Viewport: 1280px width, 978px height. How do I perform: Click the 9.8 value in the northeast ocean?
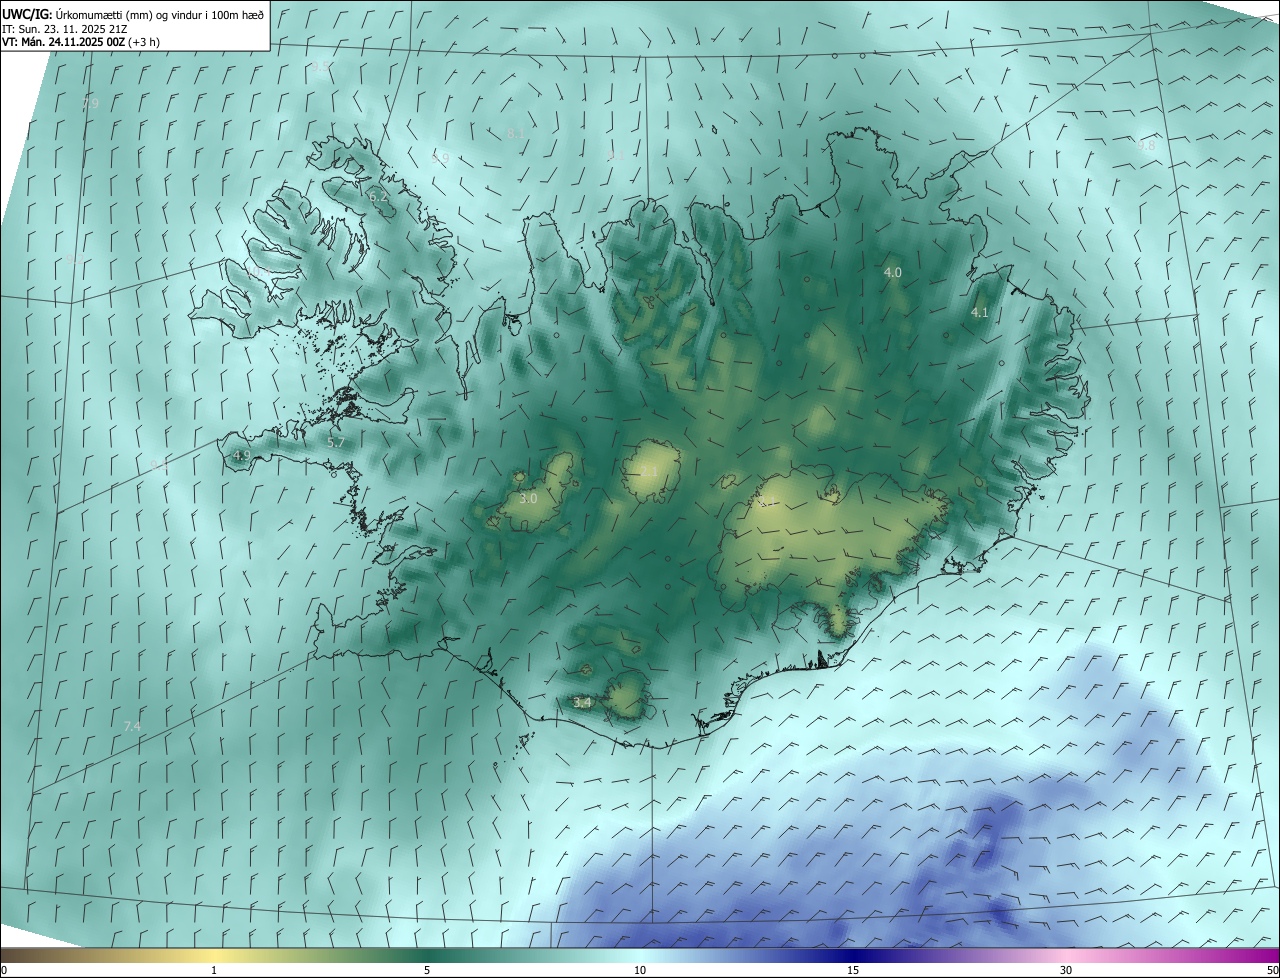coord(1146,145)
